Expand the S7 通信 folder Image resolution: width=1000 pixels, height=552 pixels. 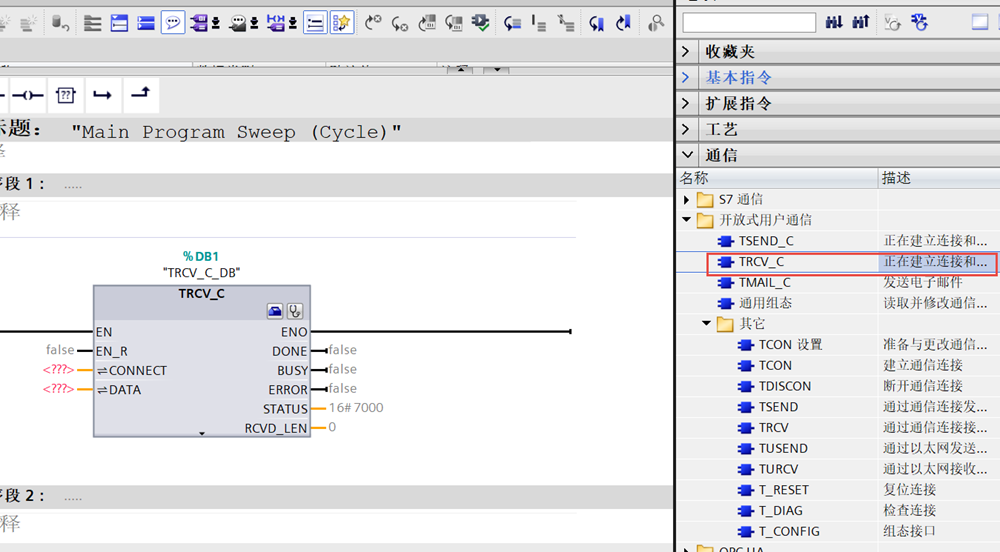(x=687, y=200)
